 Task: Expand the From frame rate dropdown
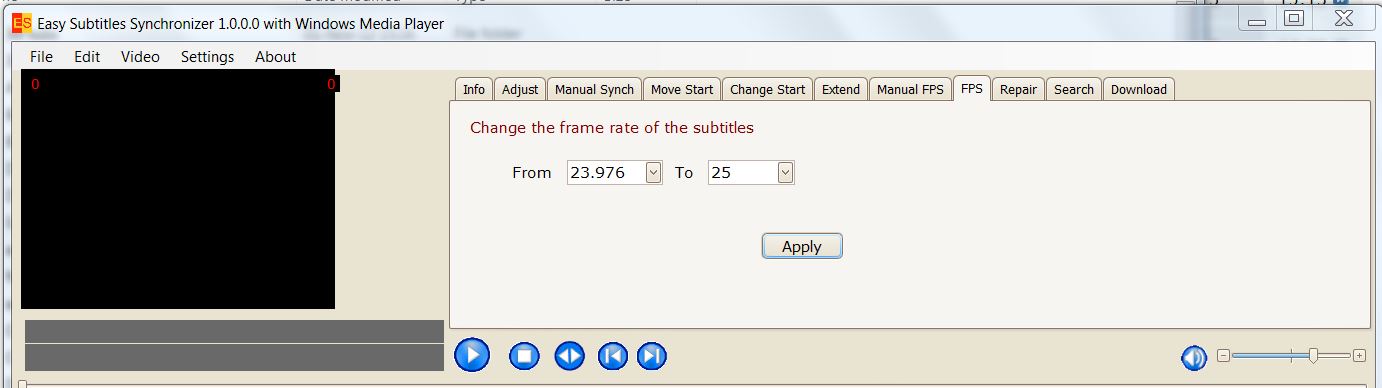653,173
